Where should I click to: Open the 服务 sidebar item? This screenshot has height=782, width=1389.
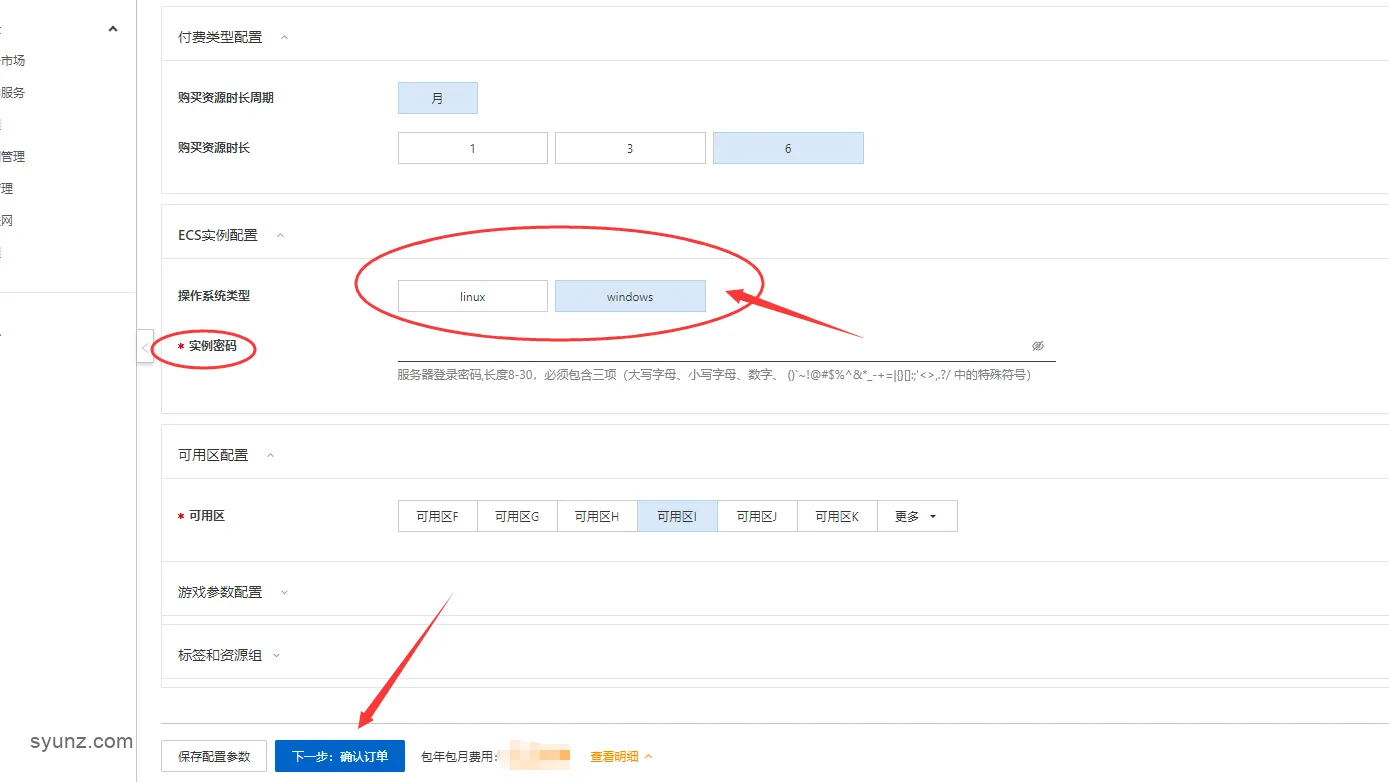click(x=13, y=92)
